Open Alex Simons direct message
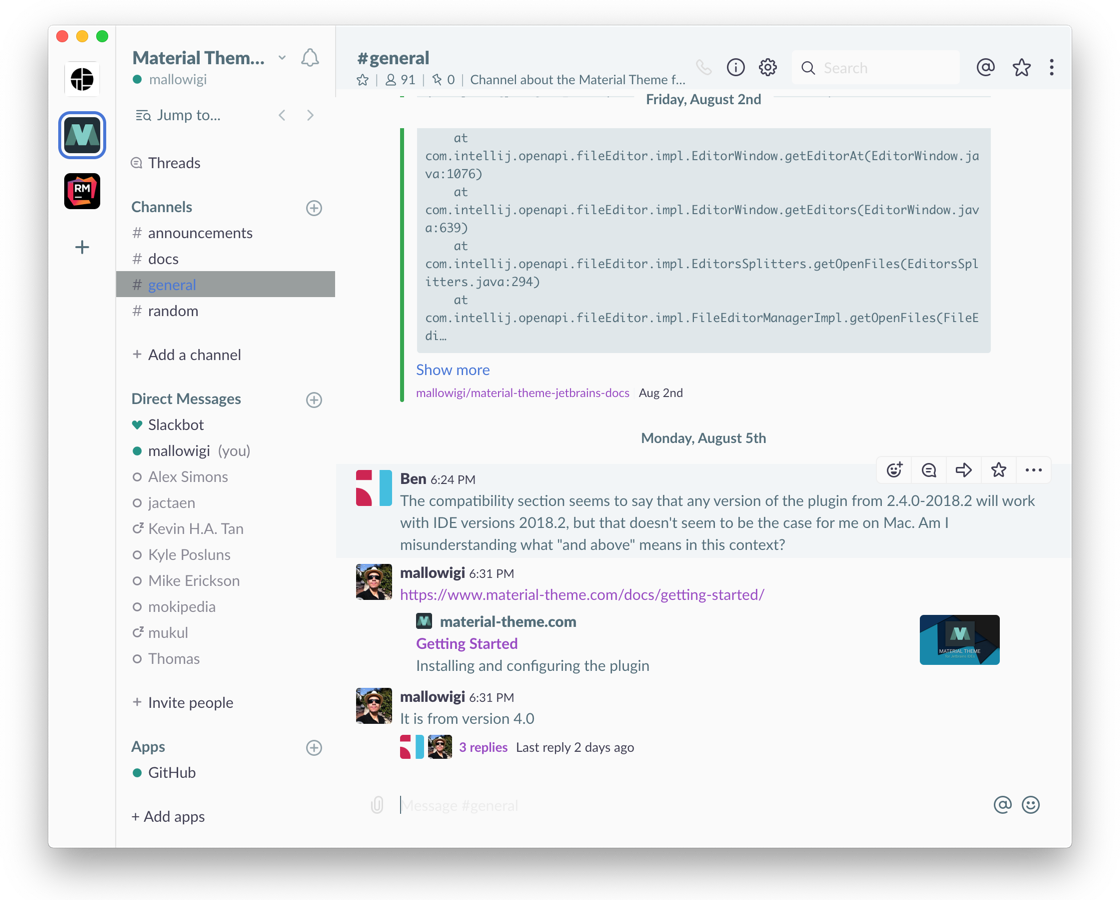Screen dimensions: 1120x900 [225, 476]
